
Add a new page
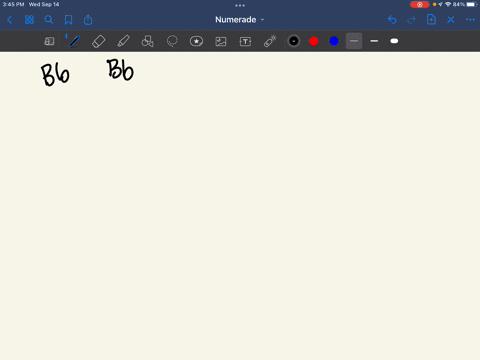pyautogui.click(x=431, y=20)
